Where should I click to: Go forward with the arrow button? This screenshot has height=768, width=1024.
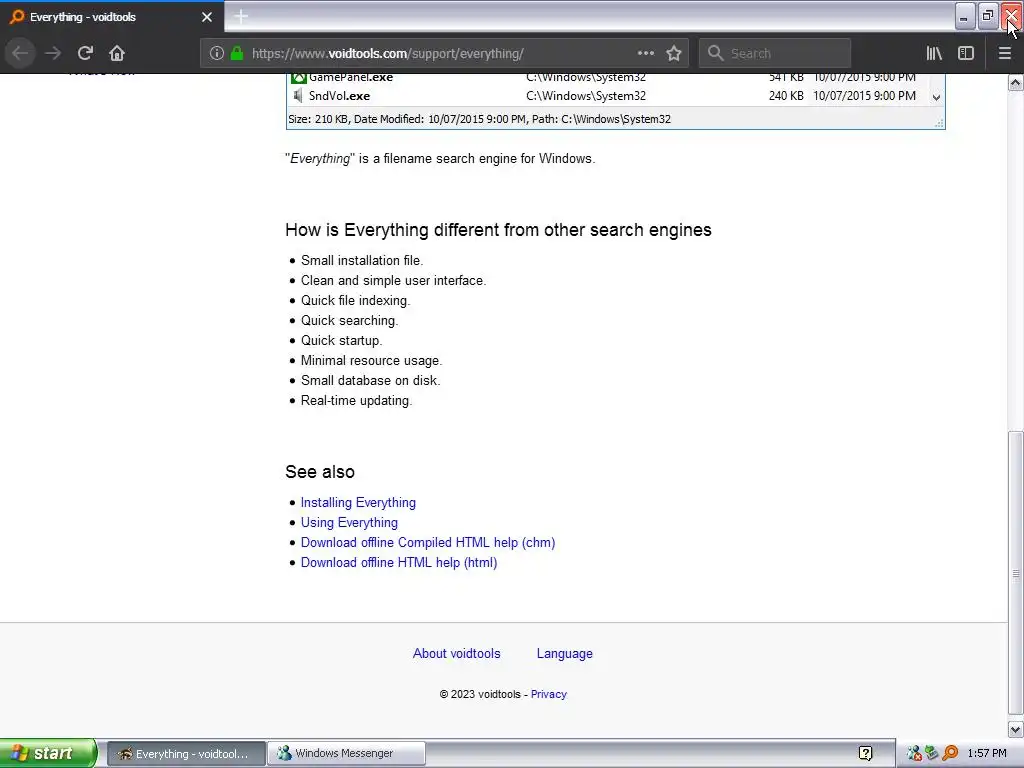[53, 53]
